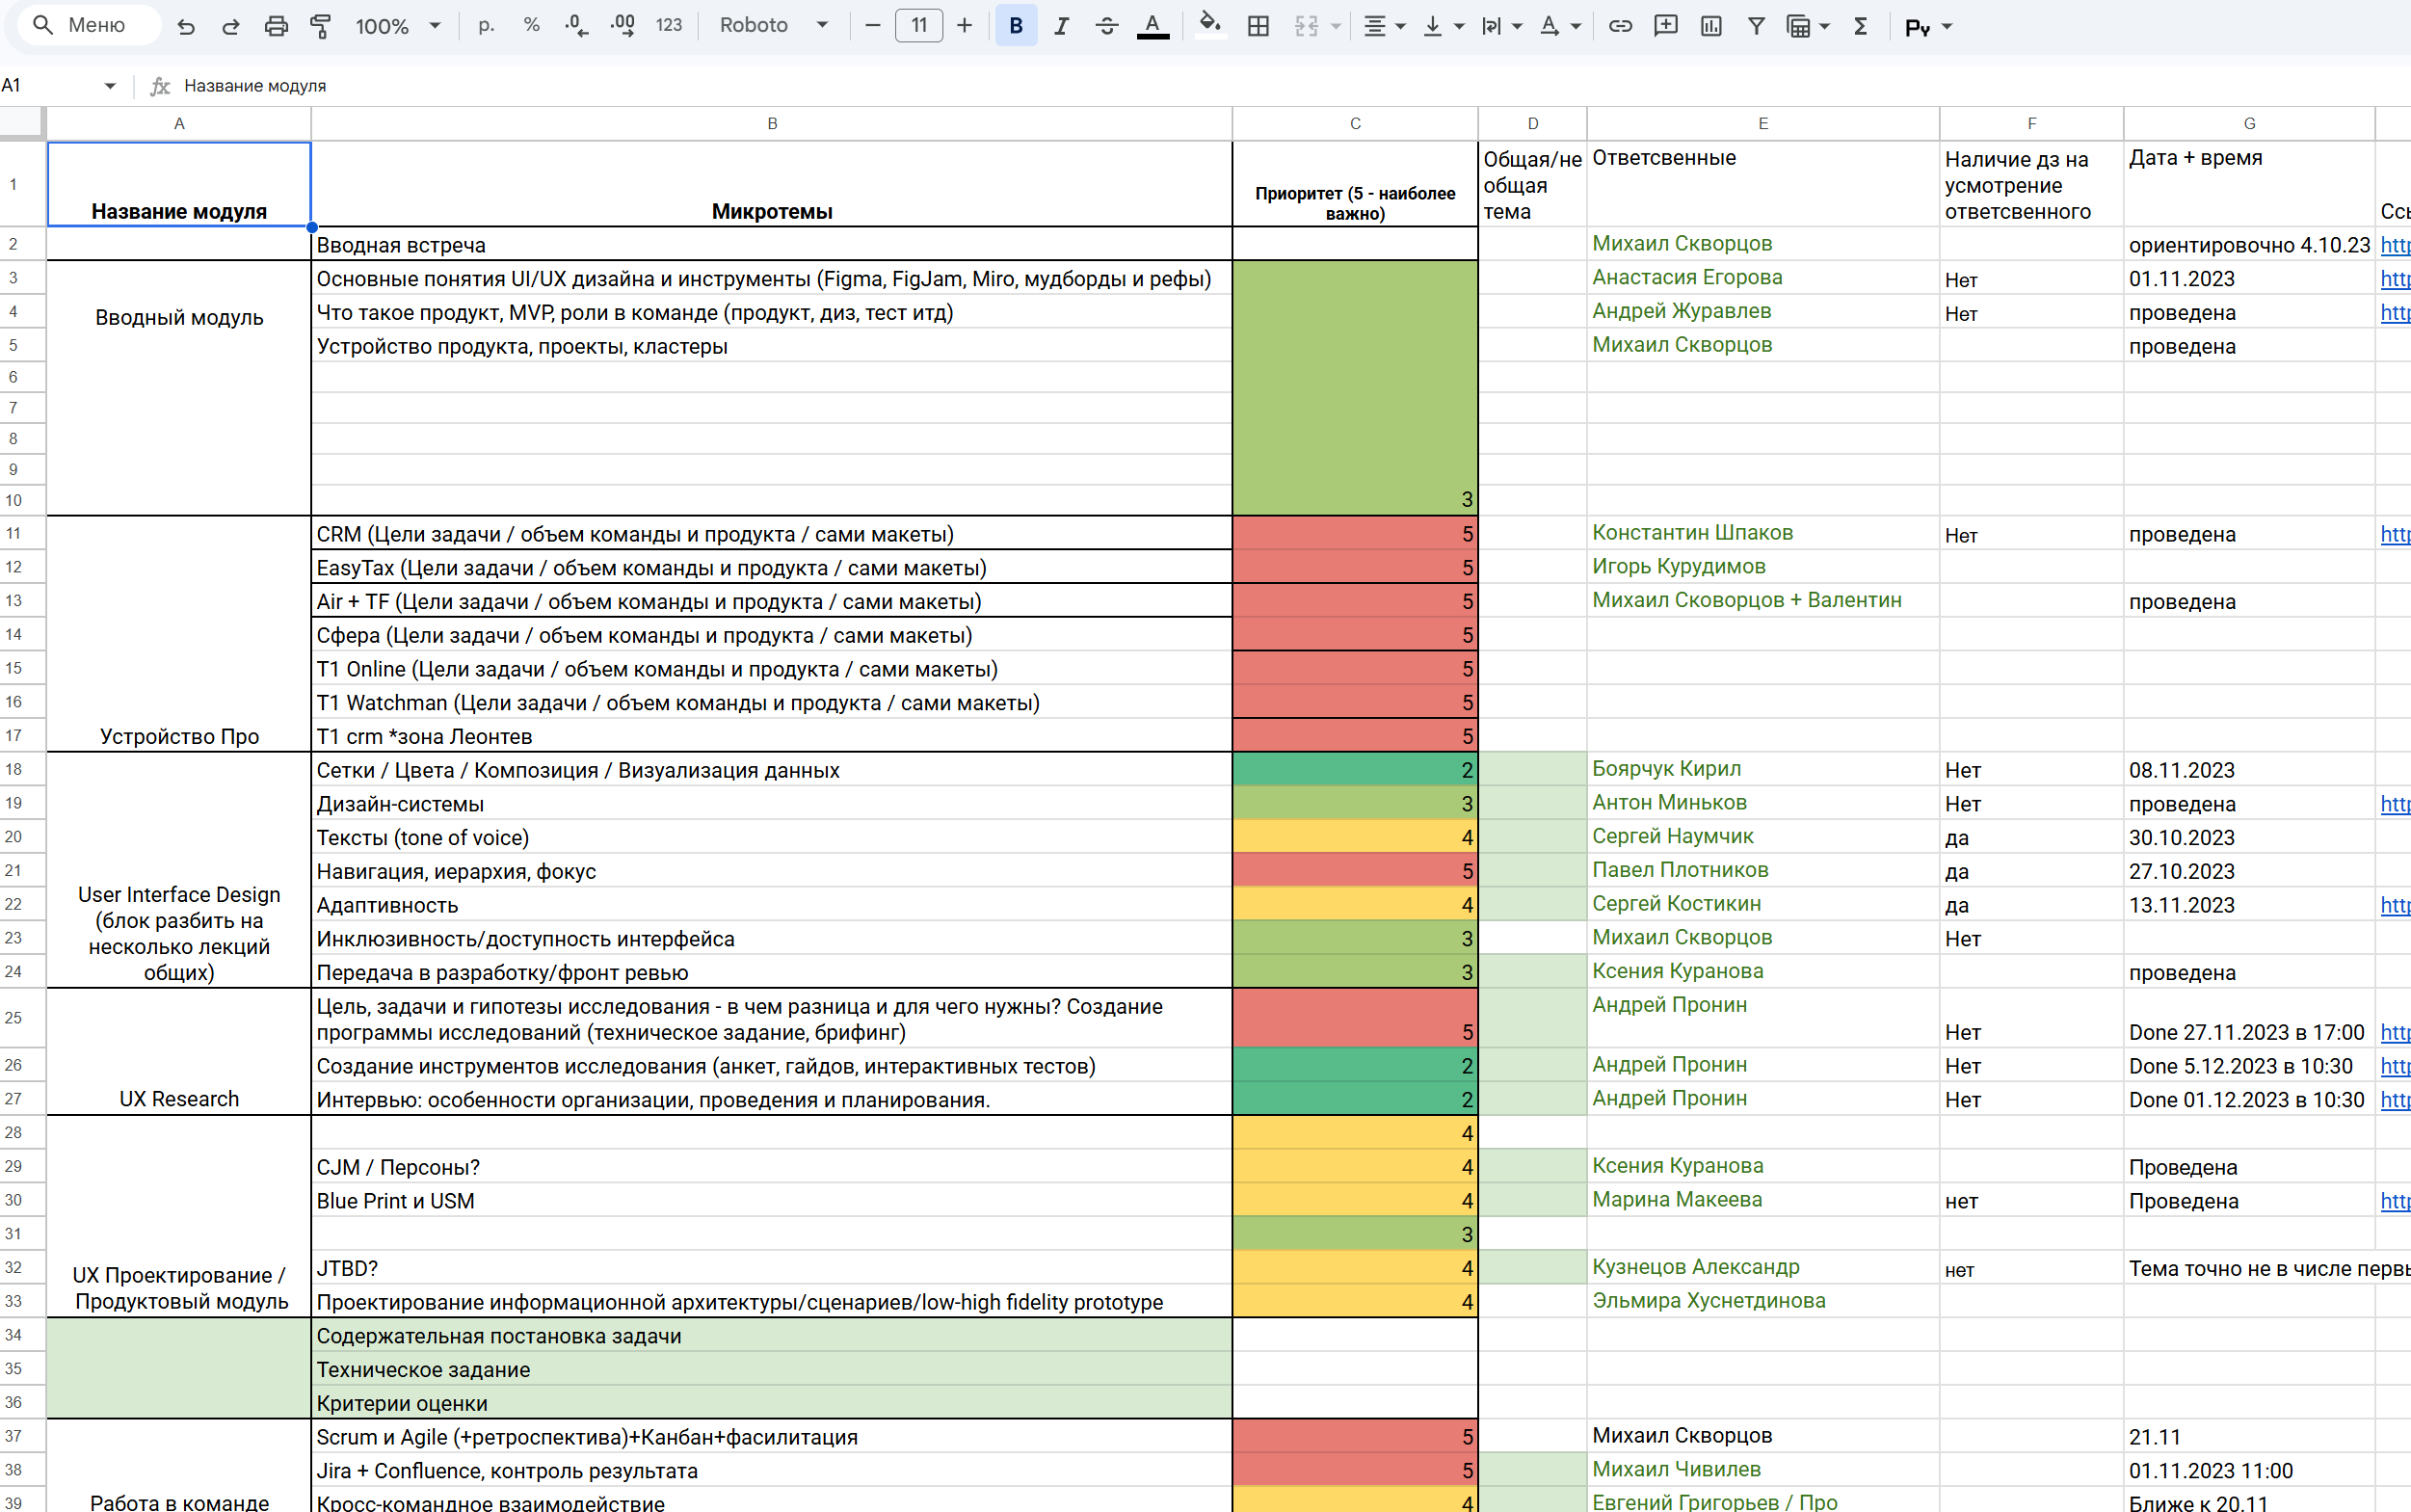Open the Roboto font dropdown
The height and width of the screenshot is (1512, 2411).
(774, 26)
